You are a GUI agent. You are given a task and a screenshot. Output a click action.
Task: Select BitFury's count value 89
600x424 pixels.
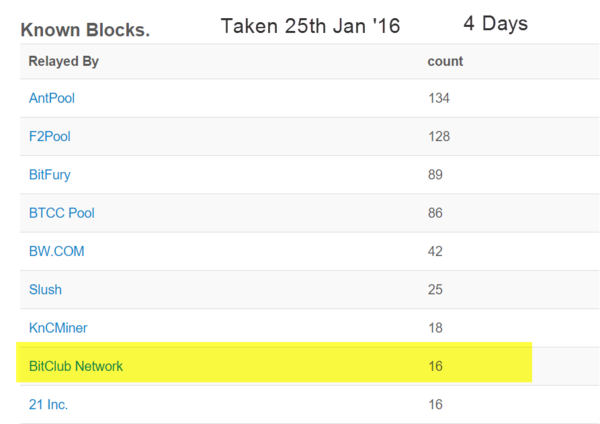[x=435, y=175]
